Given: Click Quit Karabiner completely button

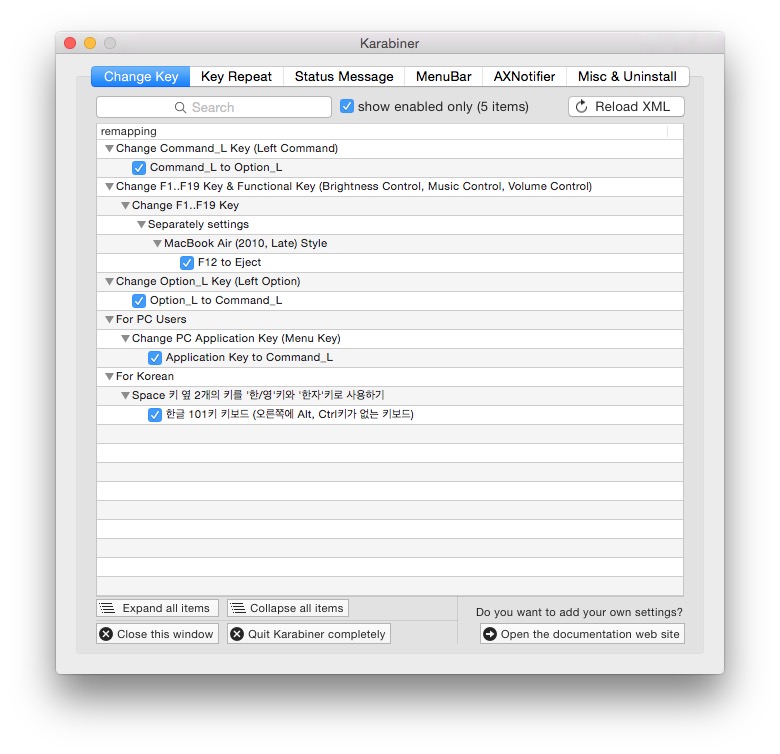Looking at the screenshot, I should (x=308, y=634).
